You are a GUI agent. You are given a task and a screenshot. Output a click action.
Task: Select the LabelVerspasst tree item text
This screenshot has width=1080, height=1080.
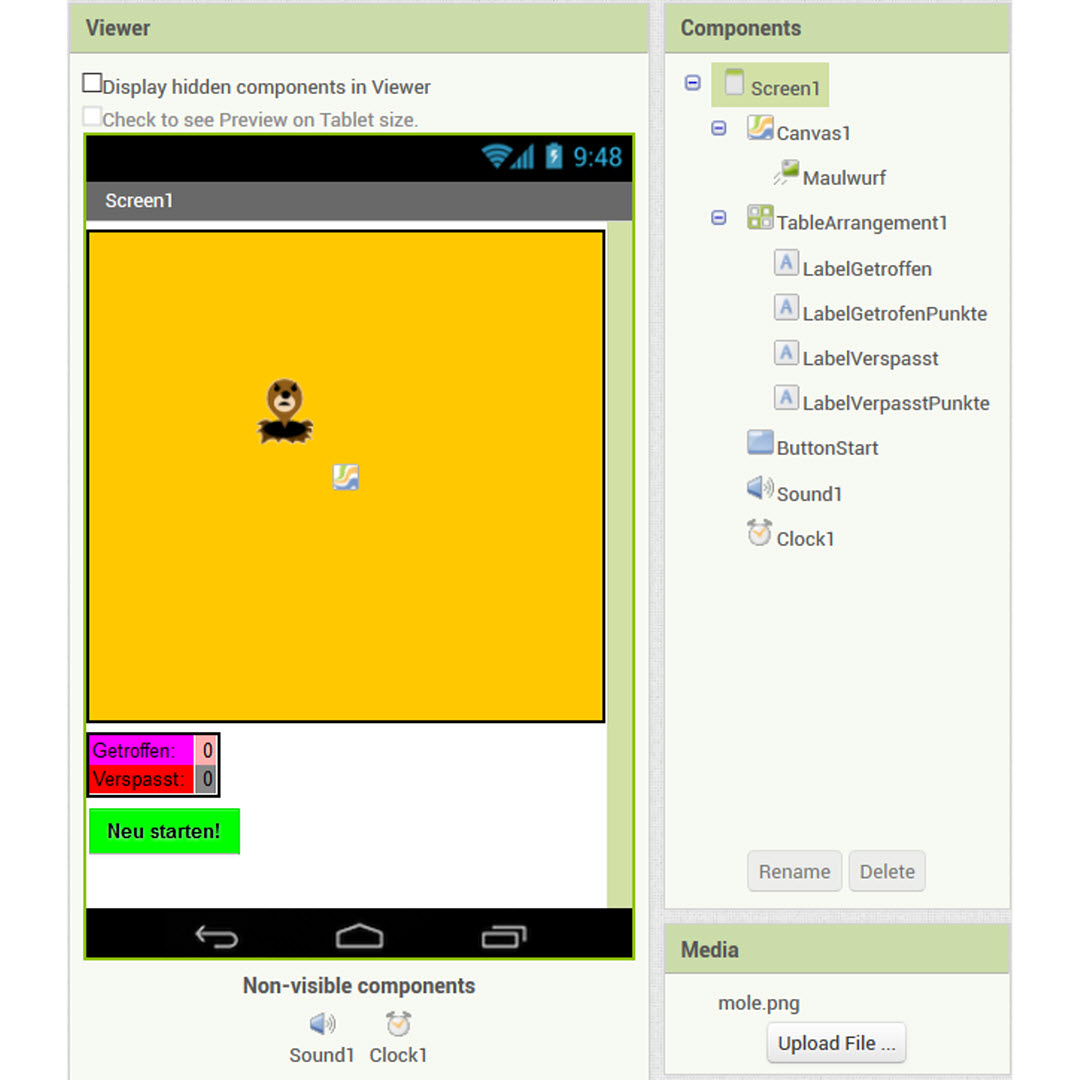pos(871,358)
